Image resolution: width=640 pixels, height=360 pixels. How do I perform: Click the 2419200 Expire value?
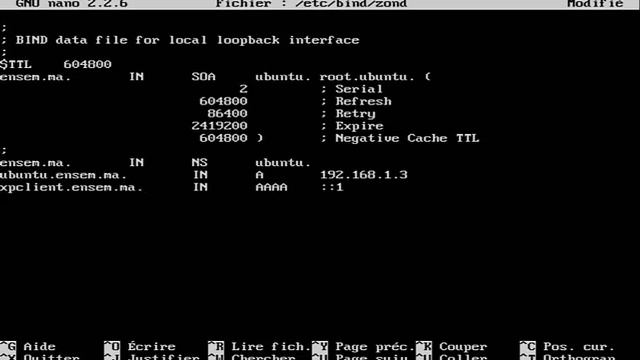pyautogui.click(x=219, y=126)
